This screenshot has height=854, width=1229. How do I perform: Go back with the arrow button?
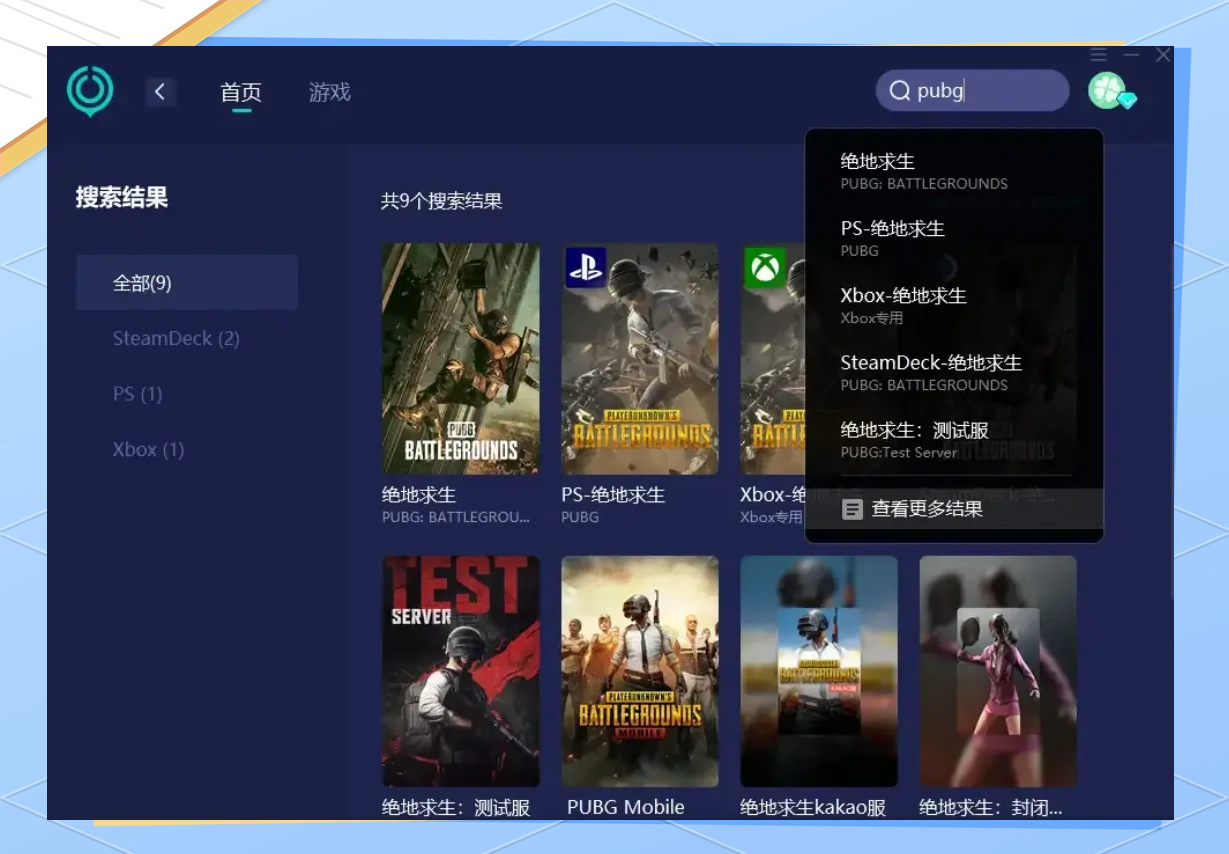coord(160,92)
